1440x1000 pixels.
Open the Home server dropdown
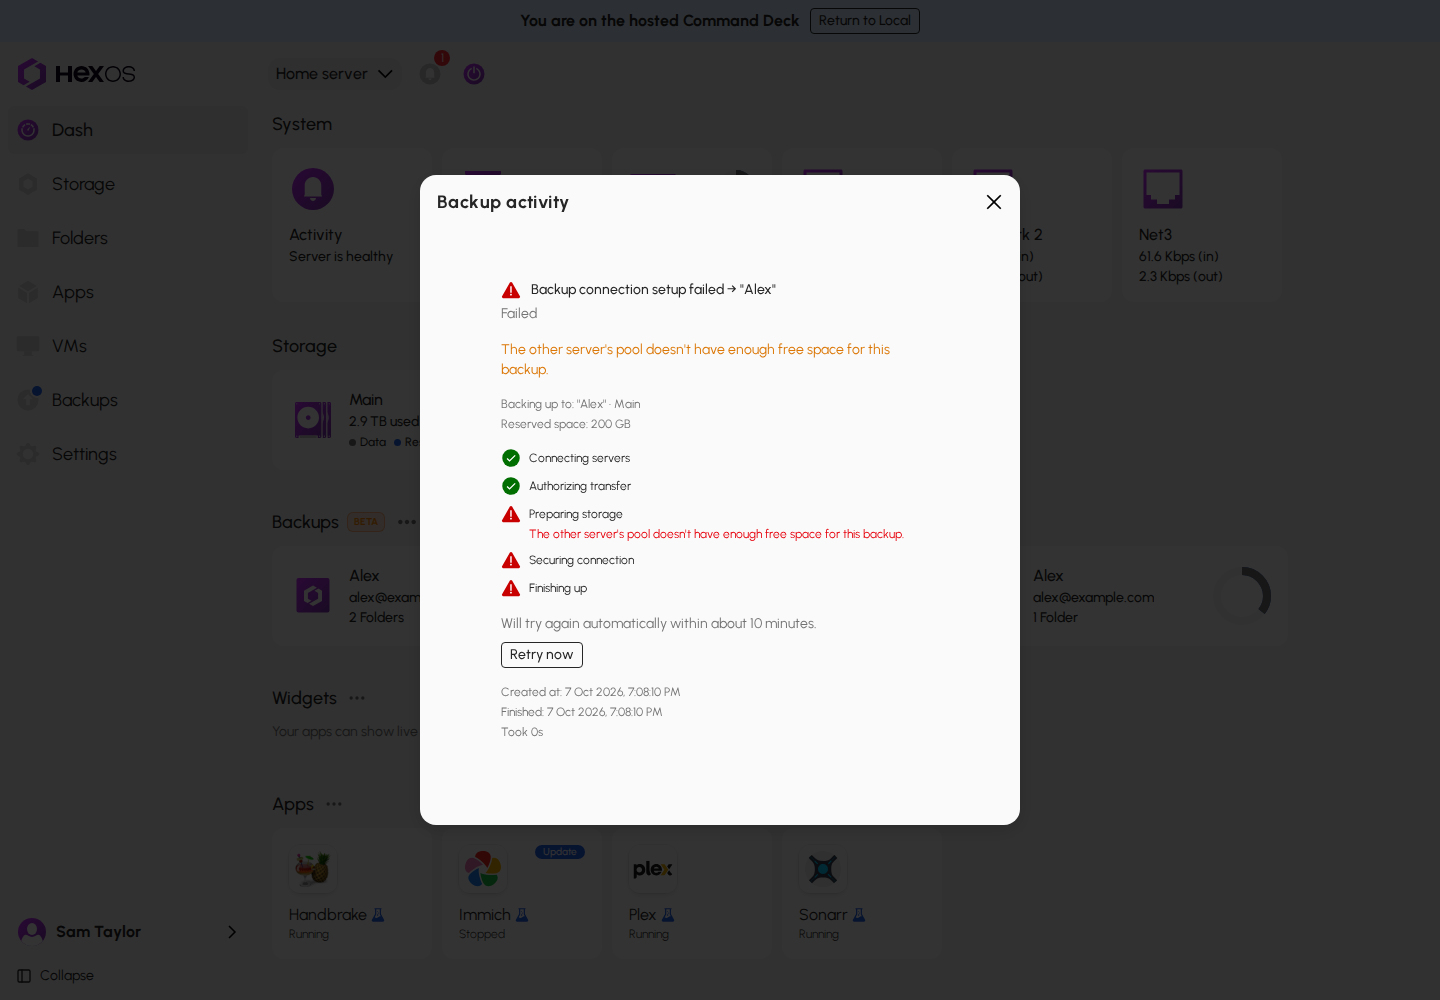coord(334,74)
